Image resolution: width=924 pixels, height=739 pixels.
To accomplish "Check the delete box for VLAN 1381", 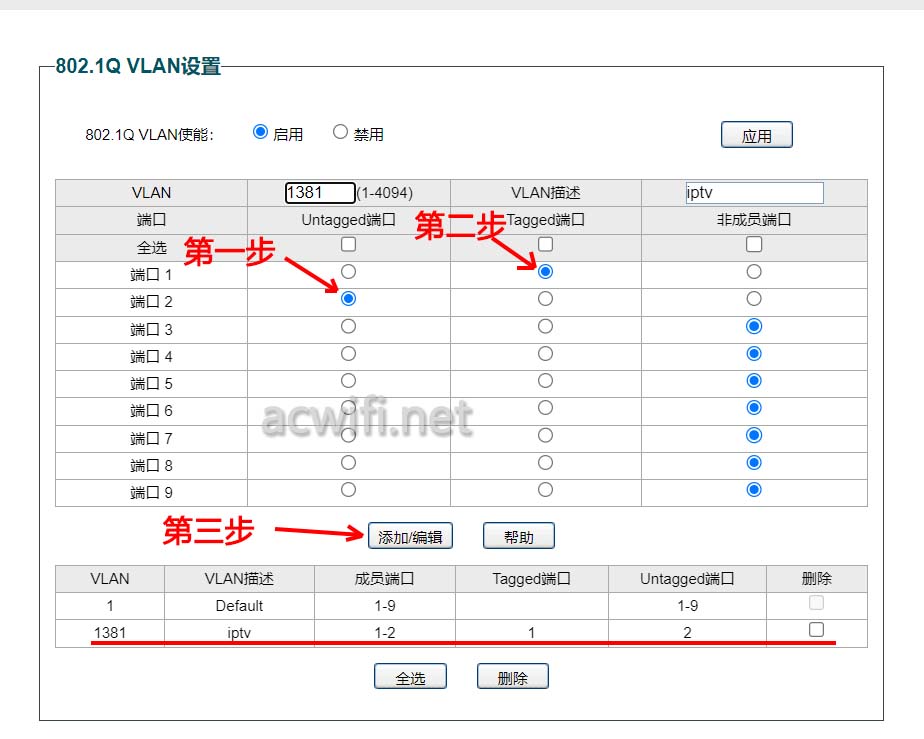I will (816, 629).
